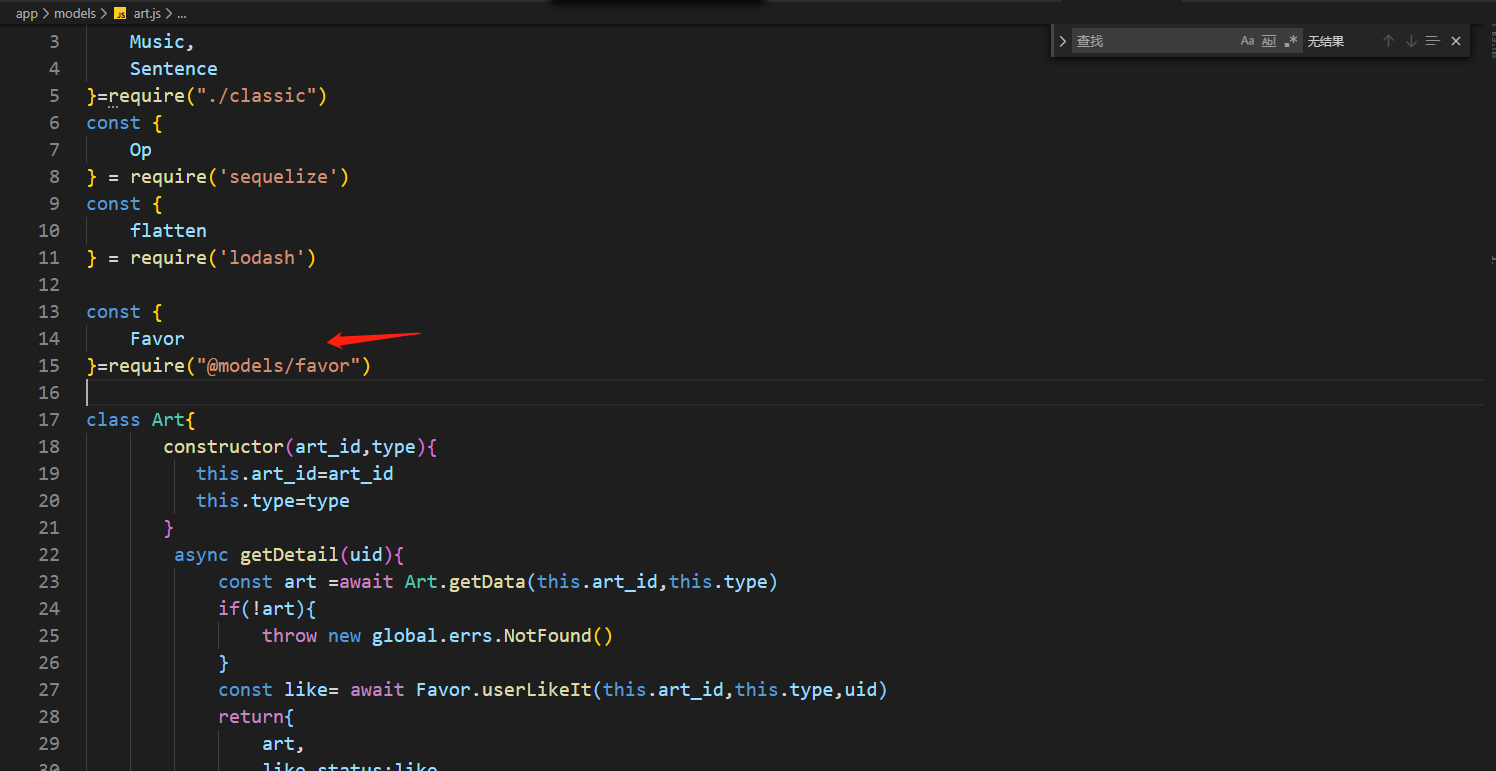Click the "./classic" string on line 5
The height and width of the screenshot is (771, 1496).
pyautogui.click(x=257, y=95)
